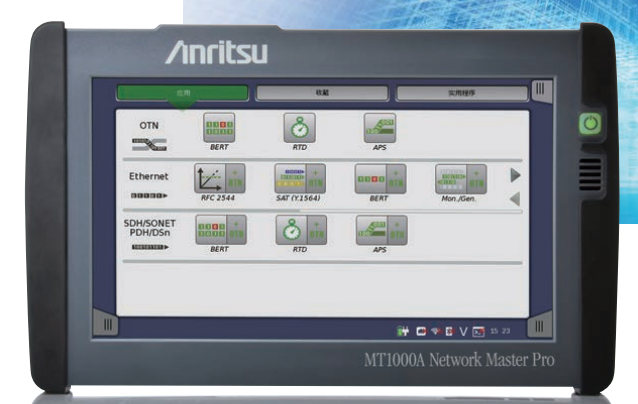
Task: Click the right arrow beside the Ethernet row
Action: [x=516, y=175]
